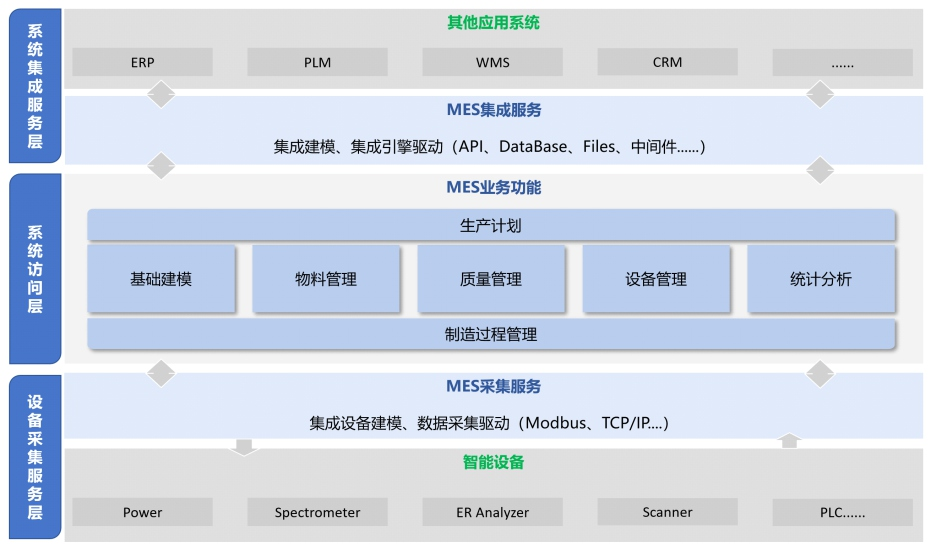Select the Power device box
The height and width of the screenshot is (548, 931).
tap(142, 512)
